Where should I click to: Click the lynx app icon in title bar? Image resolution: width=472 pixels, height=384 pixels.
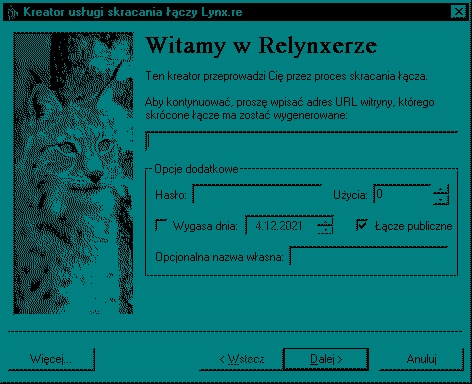tap(13, 13)
